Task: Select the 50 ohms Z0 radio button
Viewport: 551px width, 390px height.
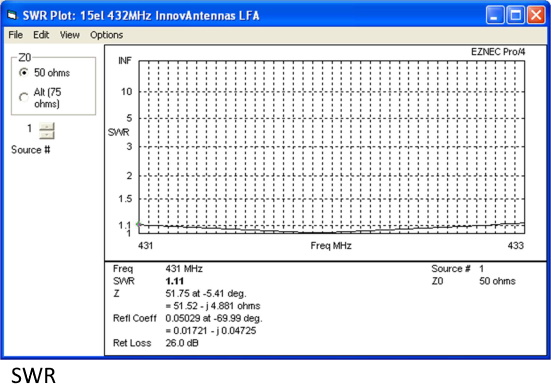Action: tap(24, 73)
